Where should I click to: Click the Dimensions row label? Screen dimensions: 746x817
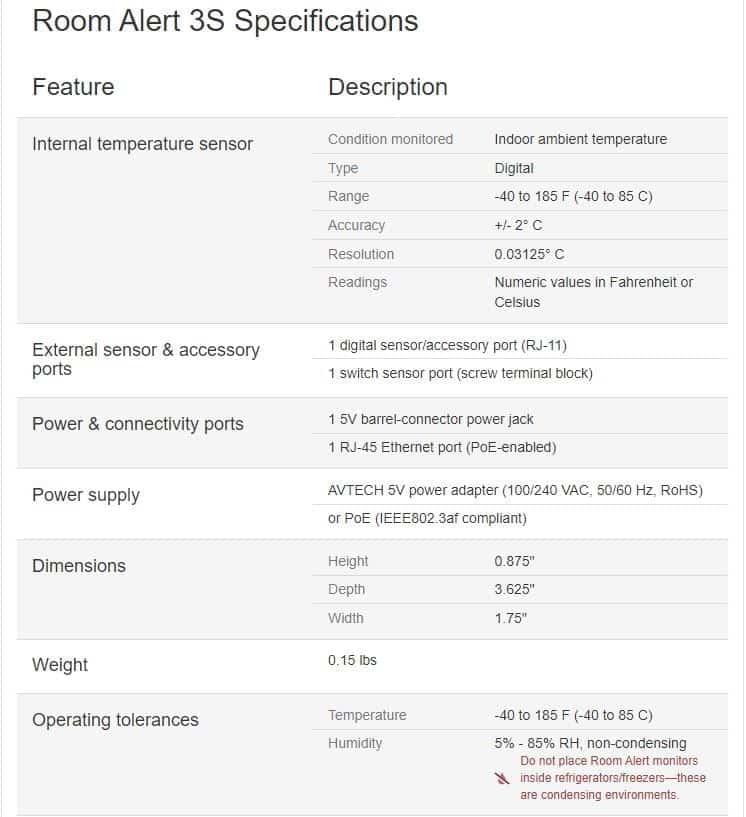point(79,566)
